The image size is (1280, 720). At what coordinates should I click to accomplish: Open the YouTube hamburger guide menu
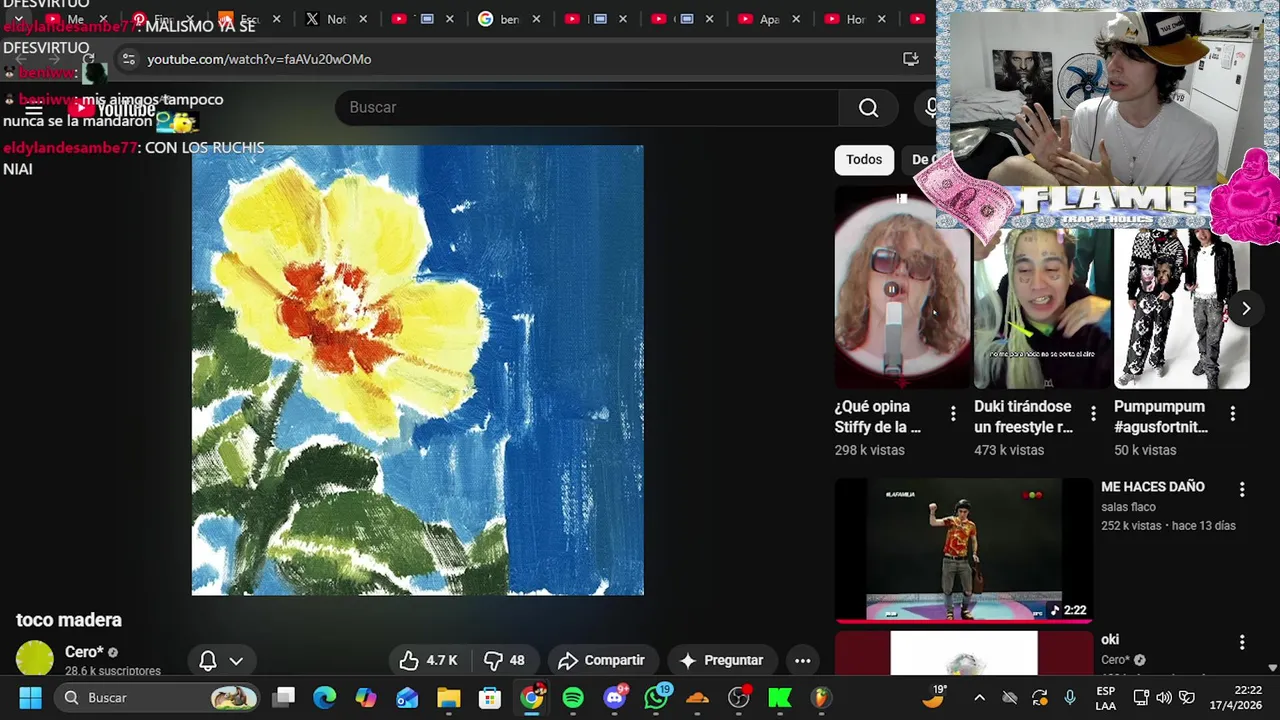click(x=33, y=108)
